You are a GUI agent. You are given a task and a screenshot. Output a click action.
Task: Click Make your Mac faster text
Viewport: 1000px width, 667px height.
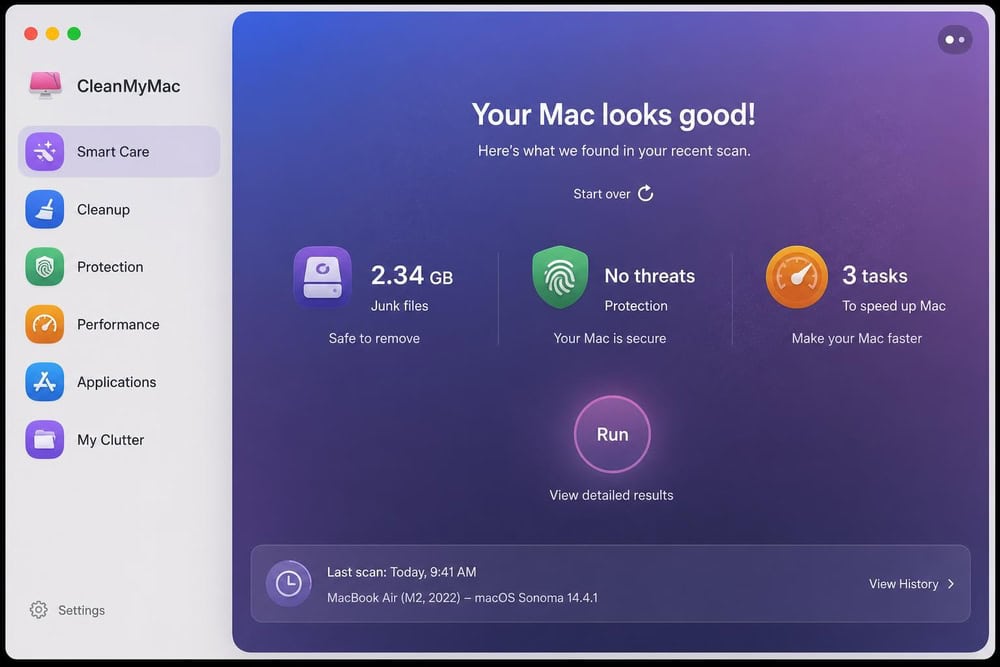[857, 339]
